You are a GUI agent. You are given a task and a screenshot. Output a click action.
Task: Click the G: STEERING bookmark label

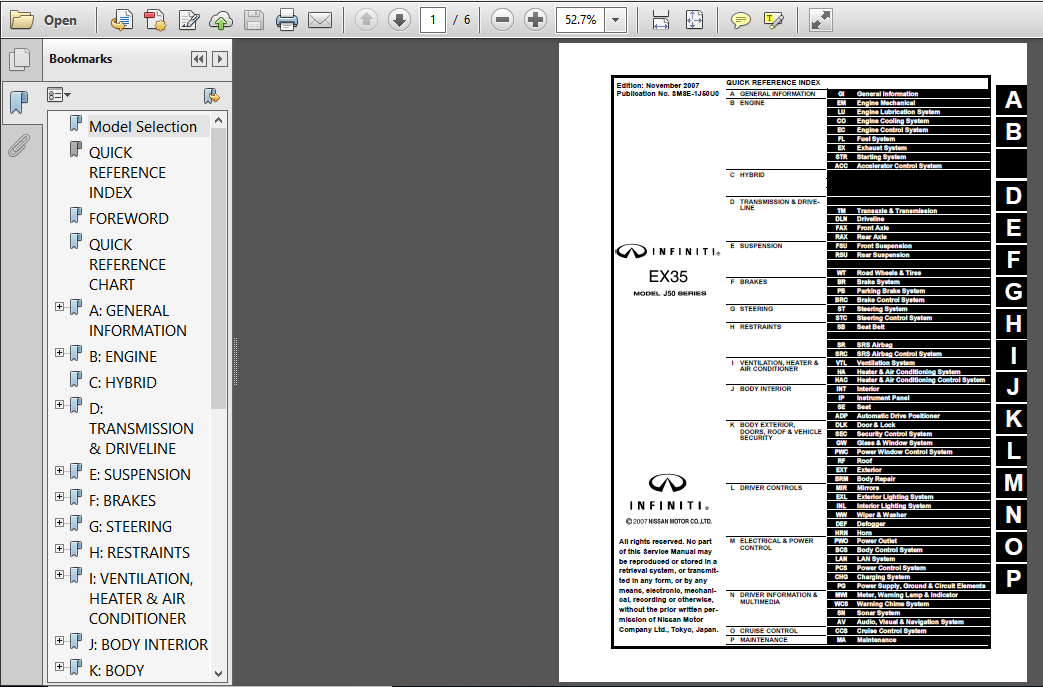point(130,527)
